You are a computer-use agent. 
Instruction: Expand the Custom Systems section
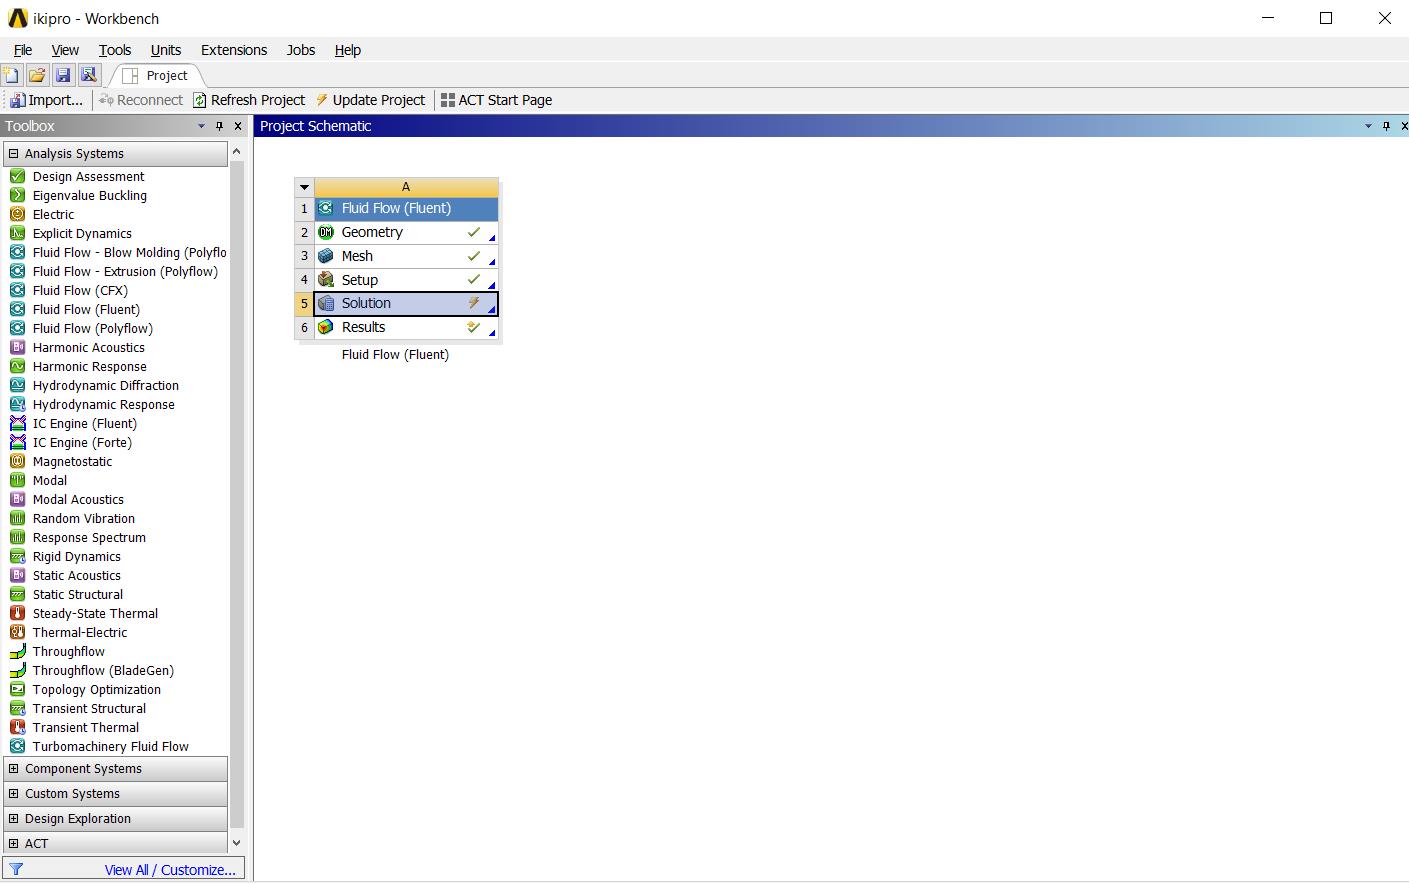coord(14,794)
